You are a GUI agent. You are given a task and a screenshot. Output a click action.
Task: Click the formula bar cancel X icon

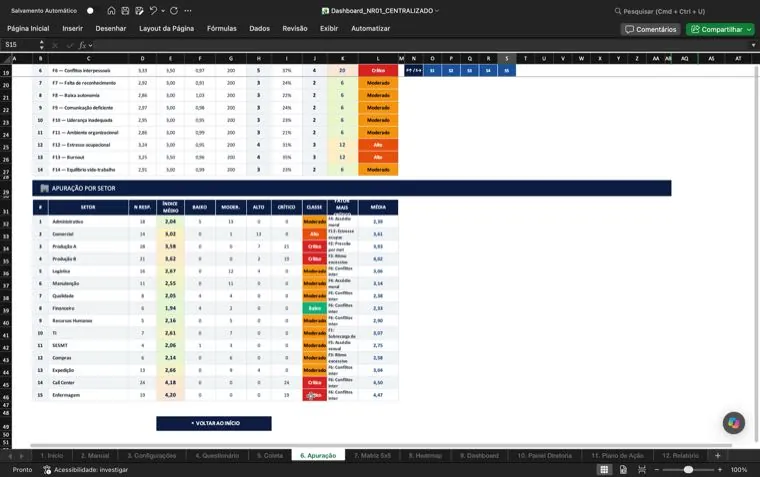(55, 45)
